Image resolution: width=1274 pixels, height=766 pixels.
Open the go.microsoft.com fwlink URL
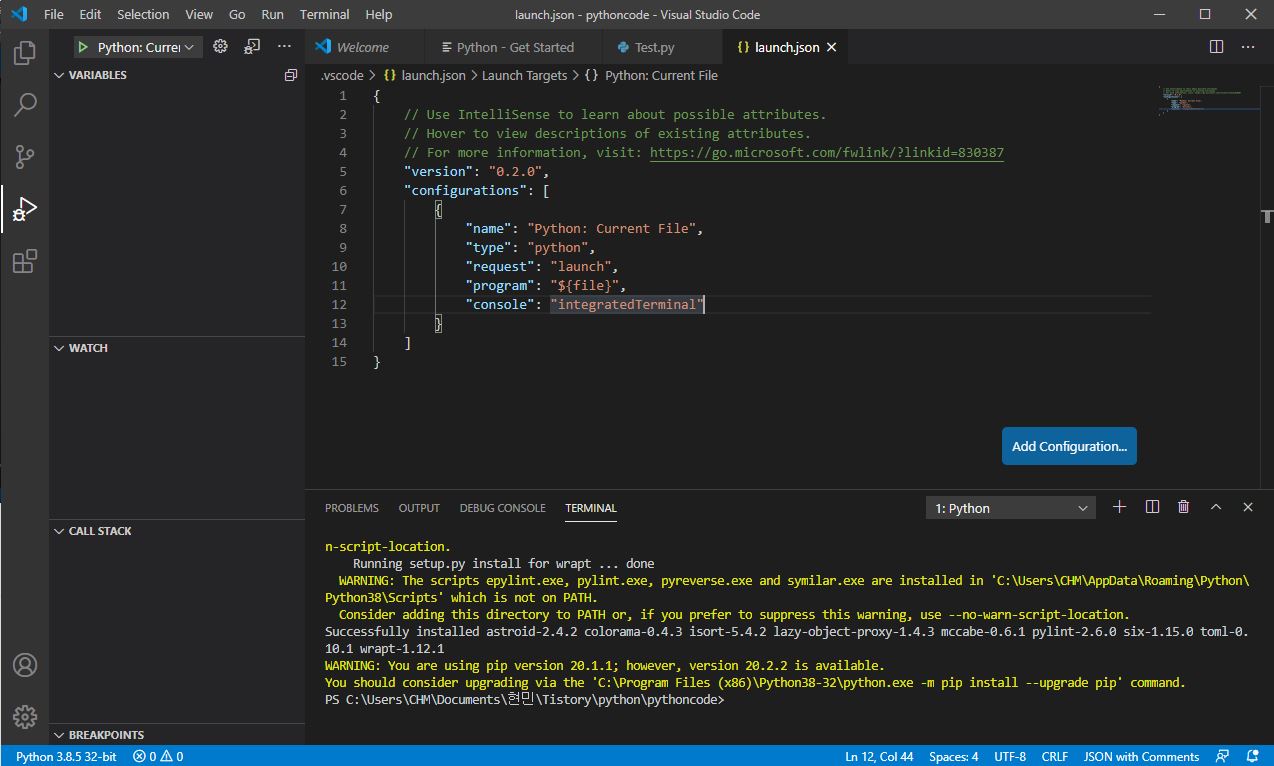tap(826, 153)
